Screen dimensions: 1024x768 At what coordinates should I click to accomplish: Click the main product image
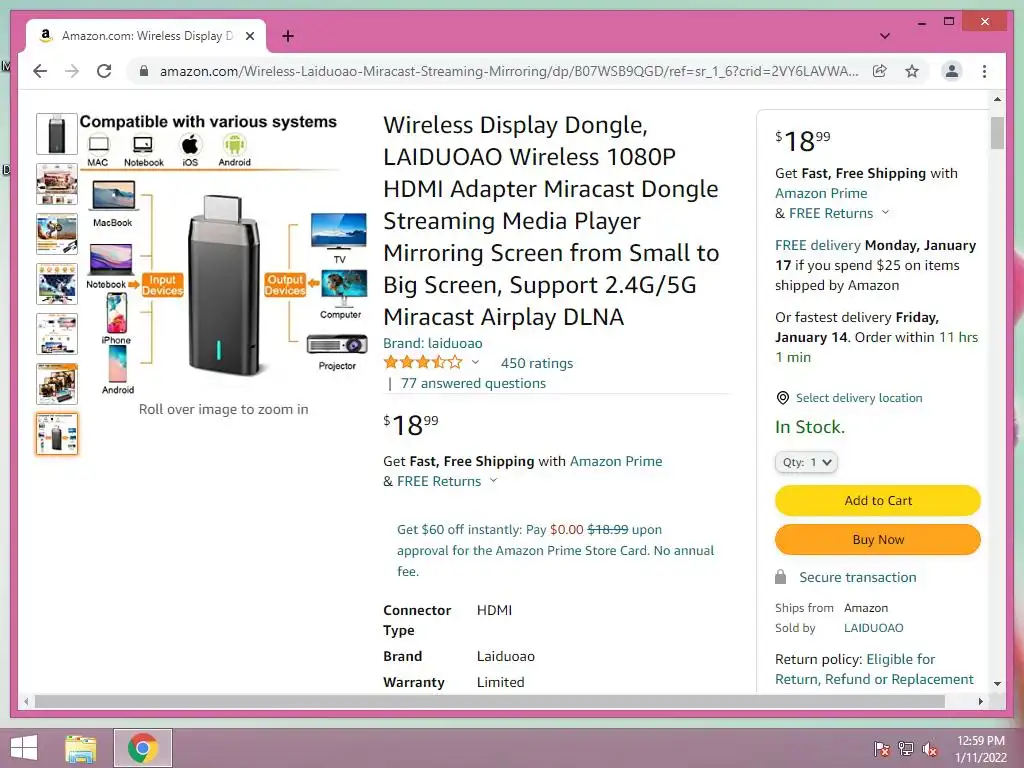(223, 255)
